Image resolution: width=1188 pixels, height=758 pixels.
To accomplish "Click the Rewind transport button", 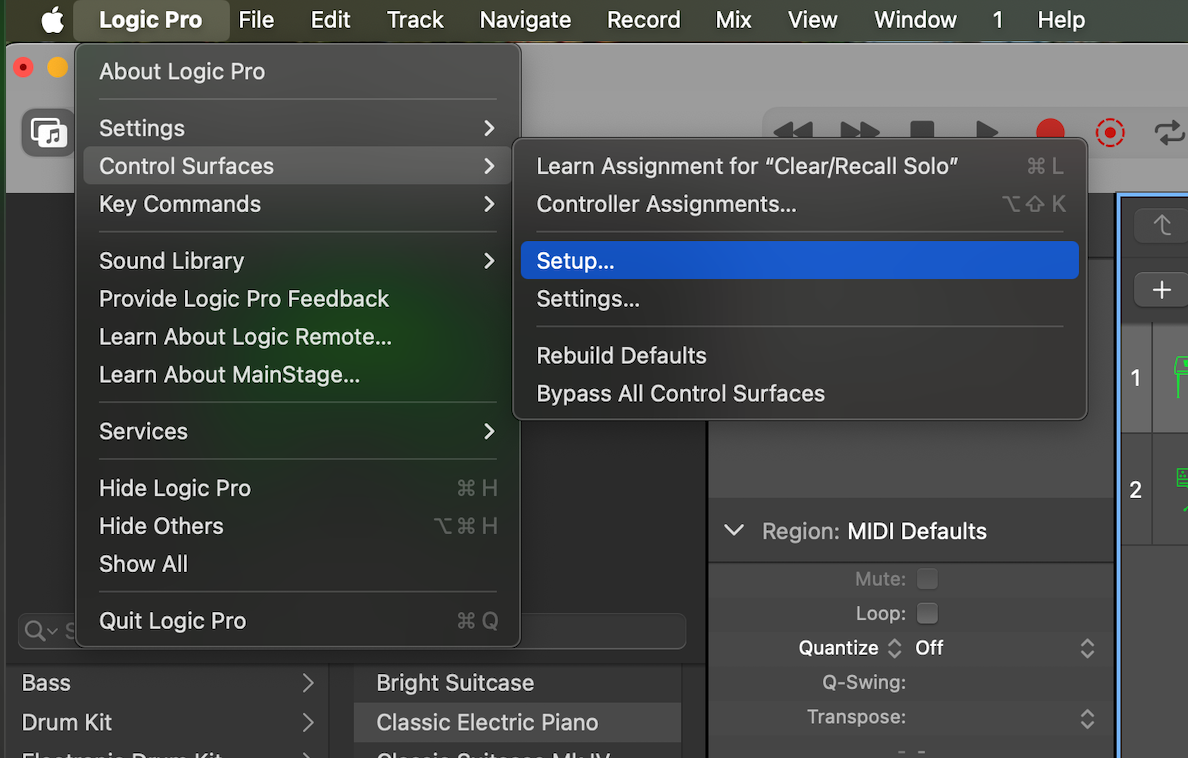I will tap(793, 131).
